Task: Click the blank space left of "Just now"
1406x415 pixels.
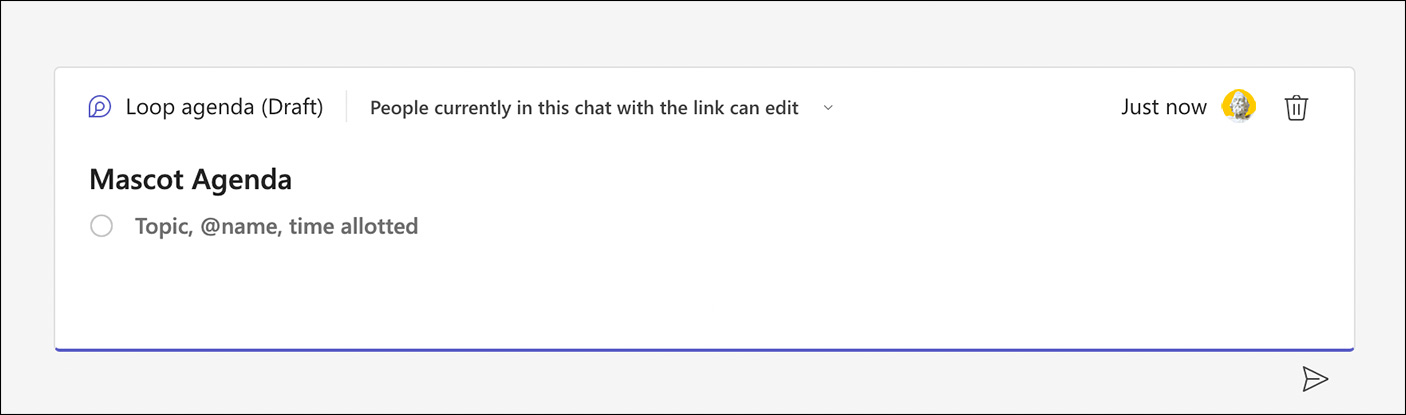Action: 980,108
